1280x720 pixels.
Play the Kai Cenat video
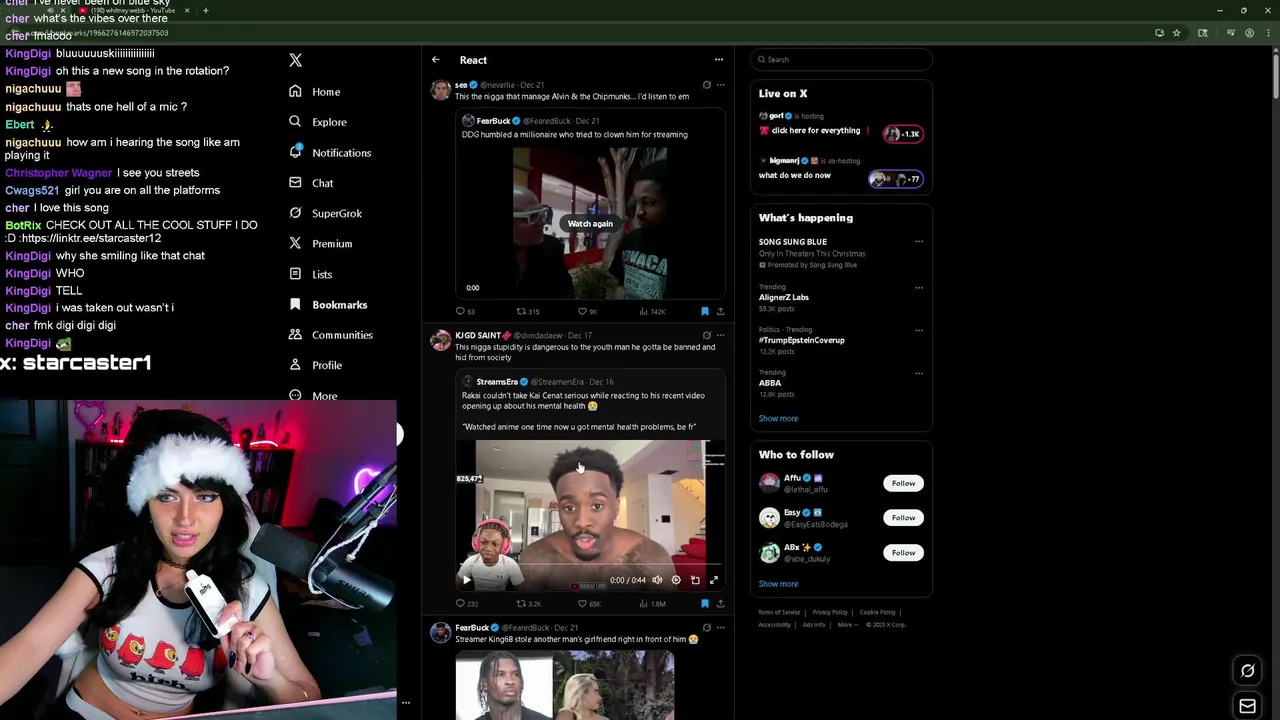click(466, 580)
